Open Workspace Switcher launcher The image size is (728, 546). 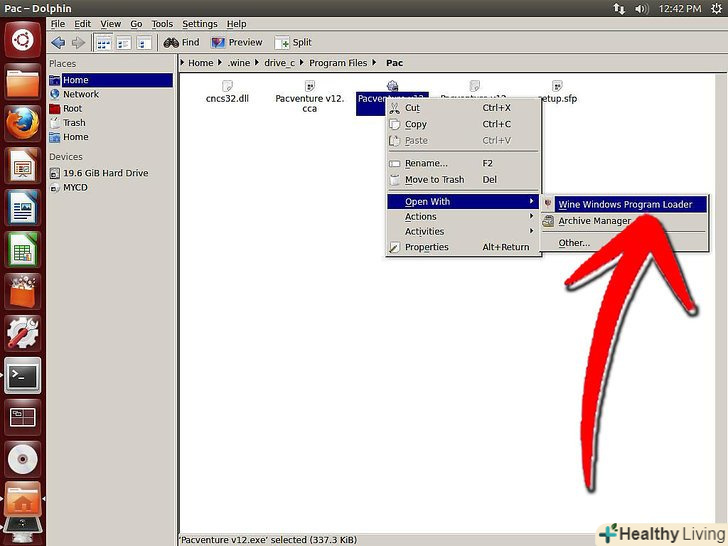22,417
